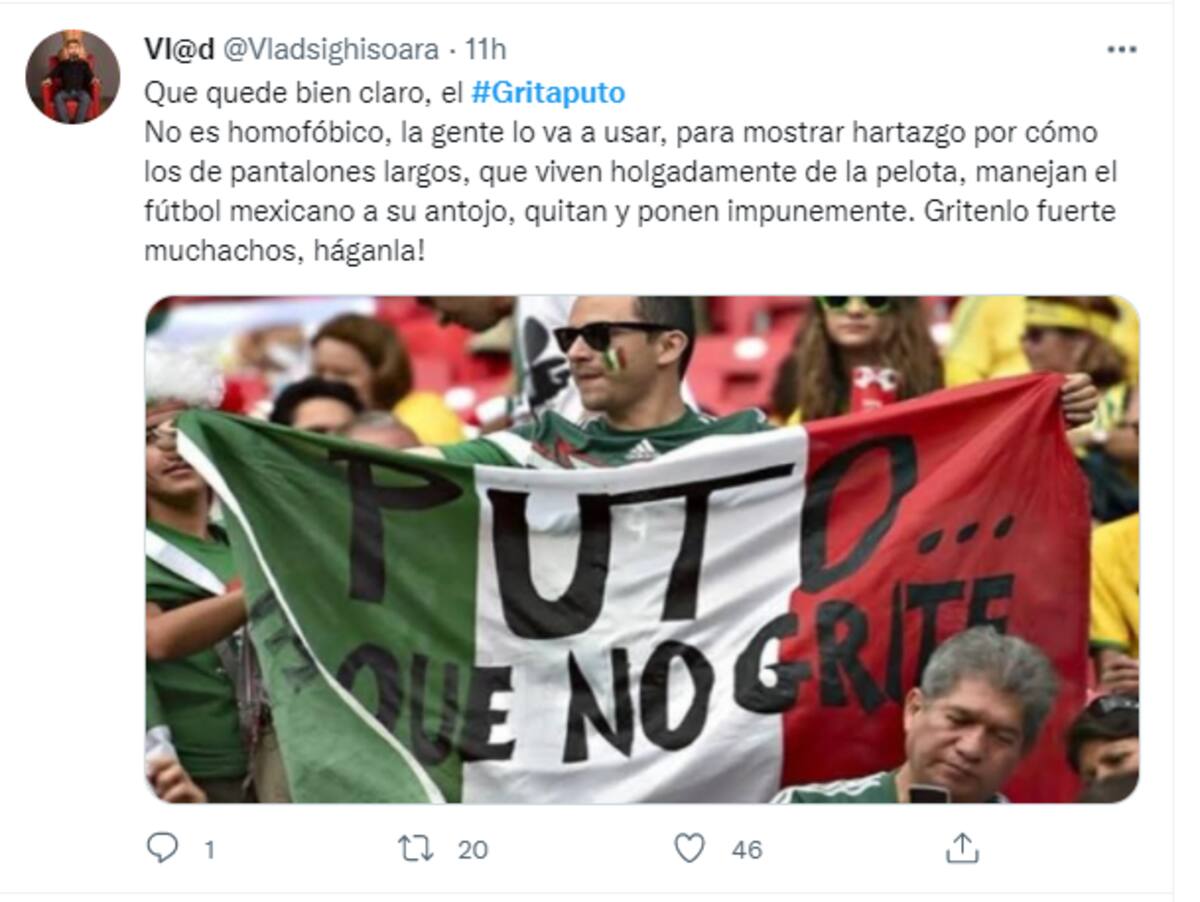The width and height of the screenshot is (1200, 902).
Task: Open the Vl@d profile avatar picture
Action: click(x=73, y=76)
